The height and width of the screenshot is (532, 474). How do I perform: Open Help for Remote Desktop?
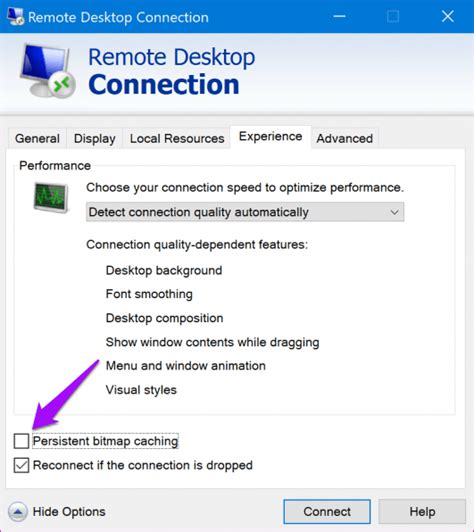[422, 512]
